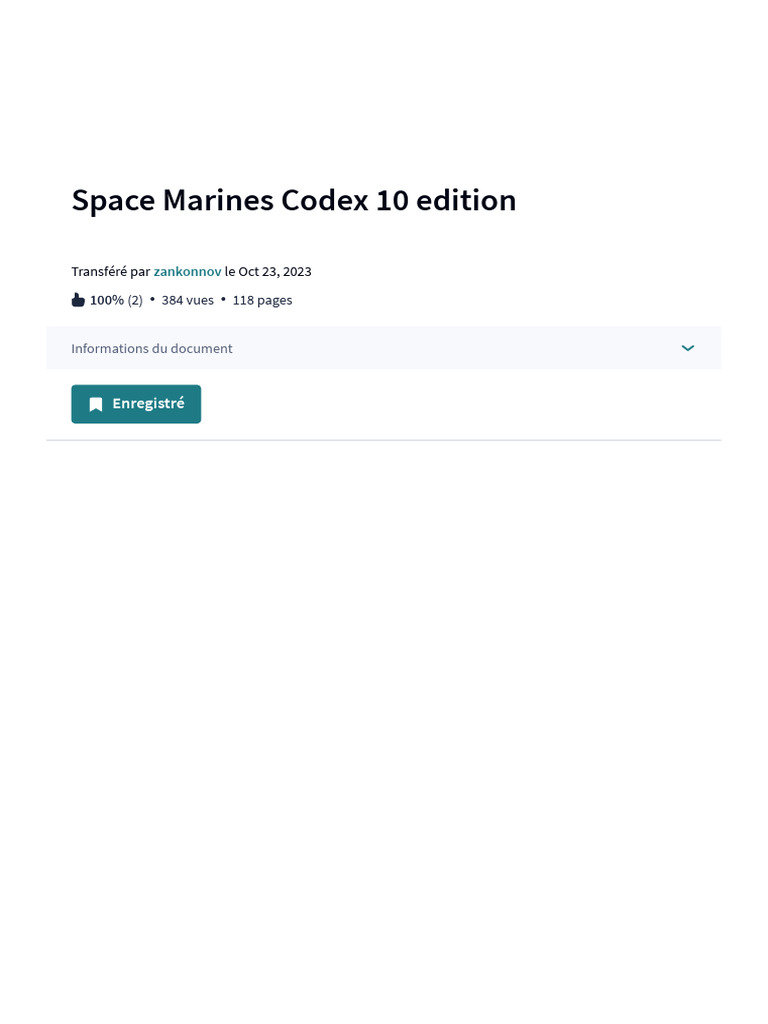Select the "(2)" ratings count
The height and width of the screenshot is (1024, 768).
point(135,300)
